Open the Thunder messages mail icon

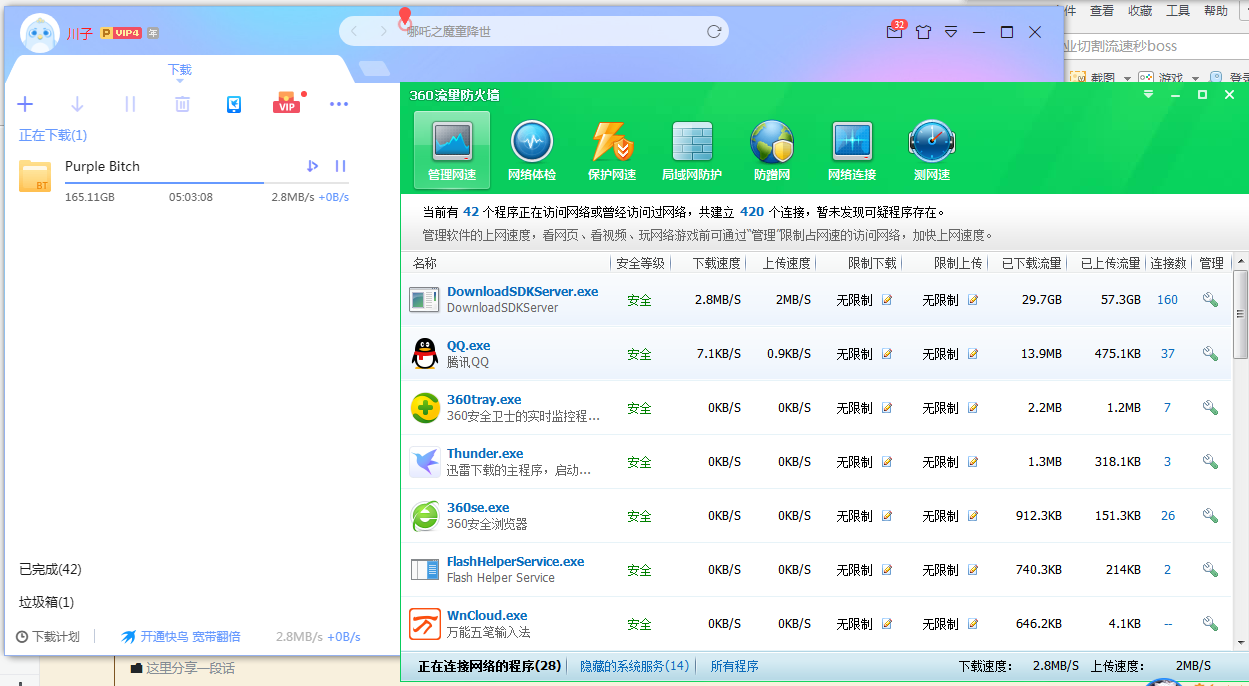[894, 32]
